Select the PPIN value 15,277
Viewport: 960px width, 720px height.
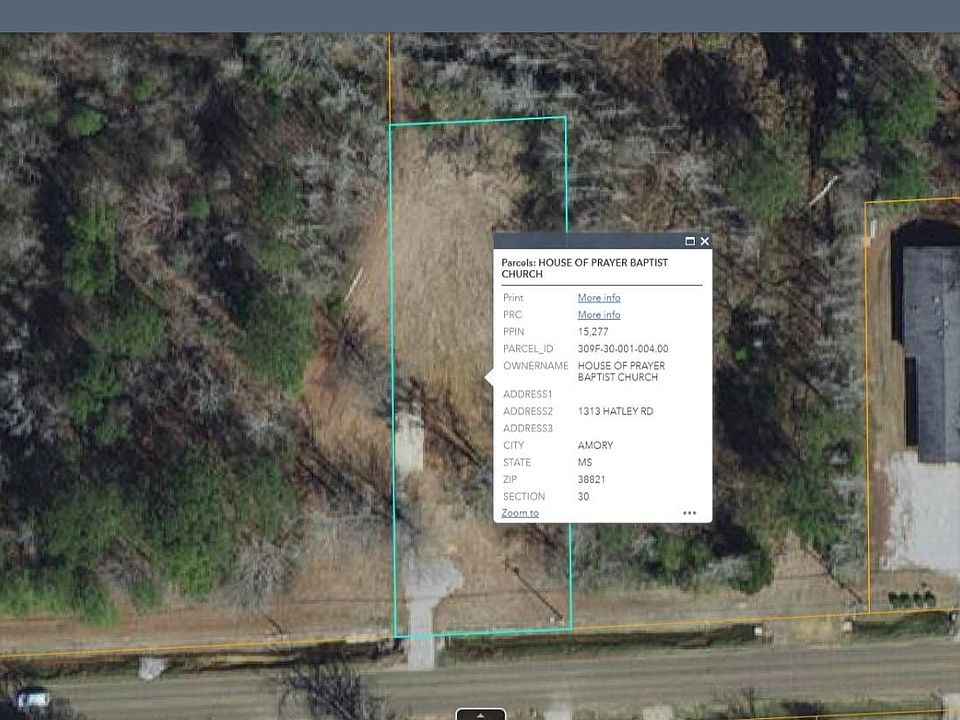tap(593, 332)
